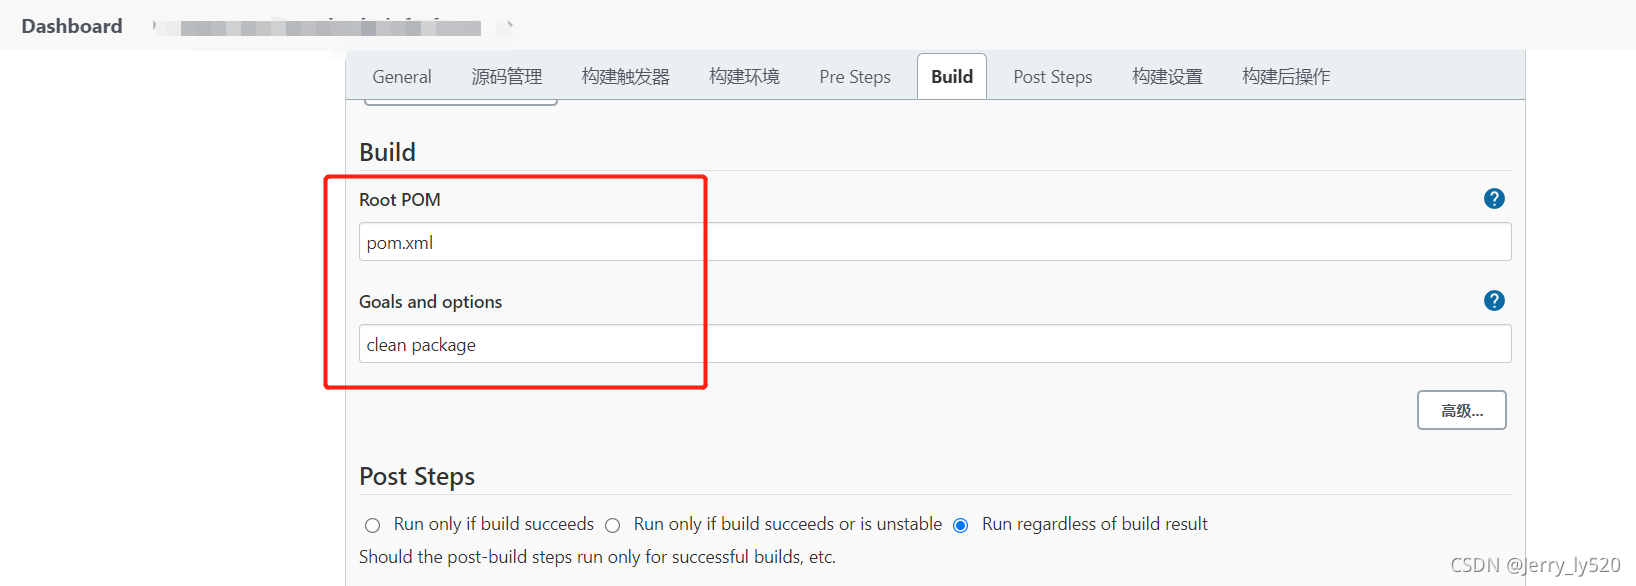This screenshot has width=1636, height=586.
Task: Switch to the General tab
Action: [402, 77]
